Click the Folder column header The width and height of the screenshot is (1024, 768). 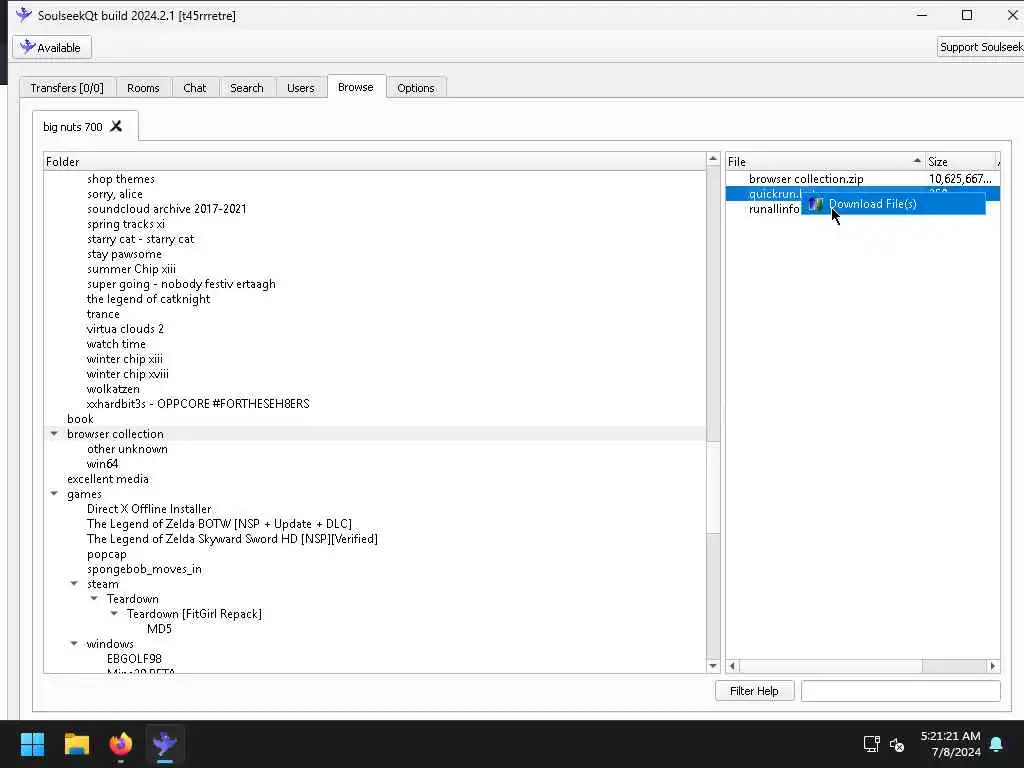click(375, 161)
